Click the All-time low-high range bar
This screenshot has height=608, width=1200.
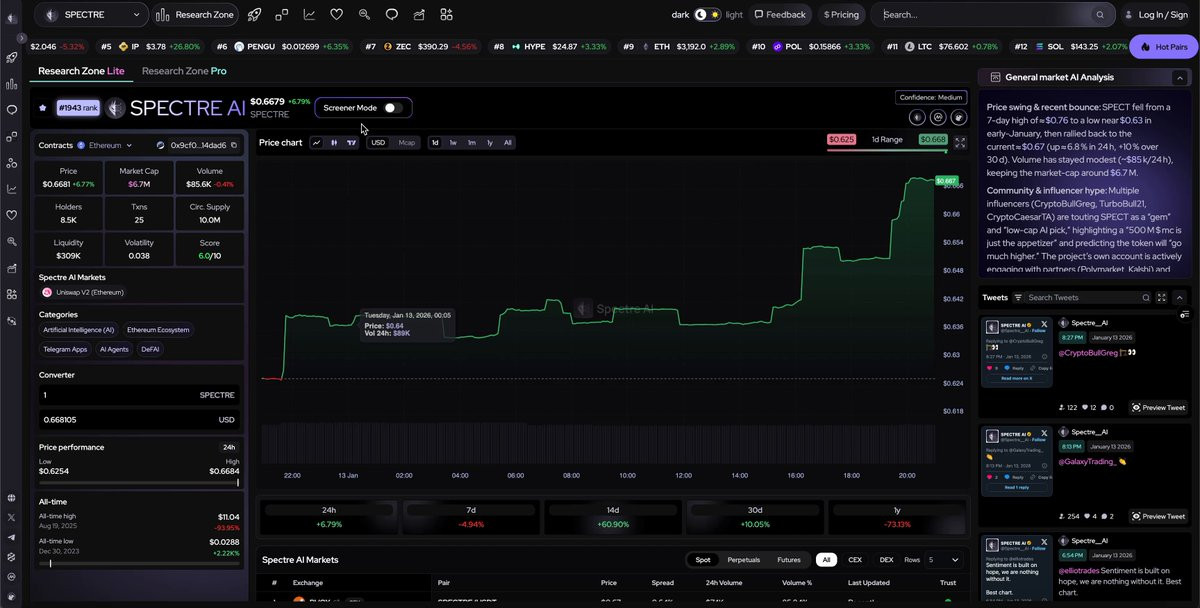pos(139,563)
